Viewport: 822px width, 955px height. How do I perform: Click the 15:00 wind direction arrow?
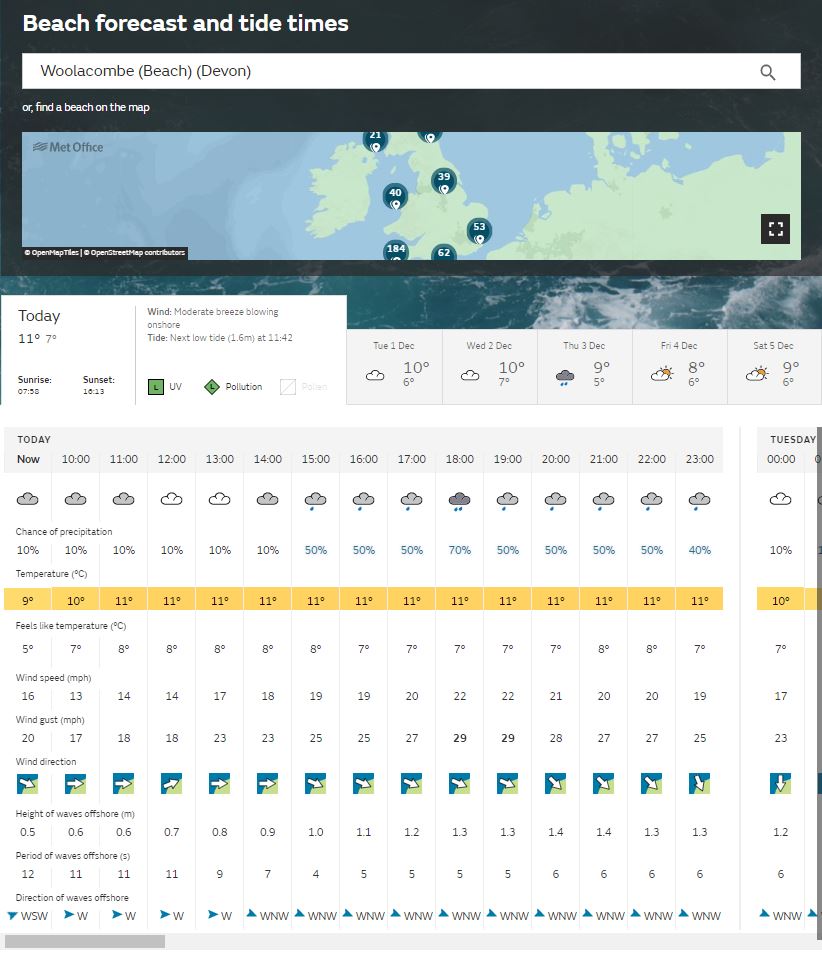(316, 784)
